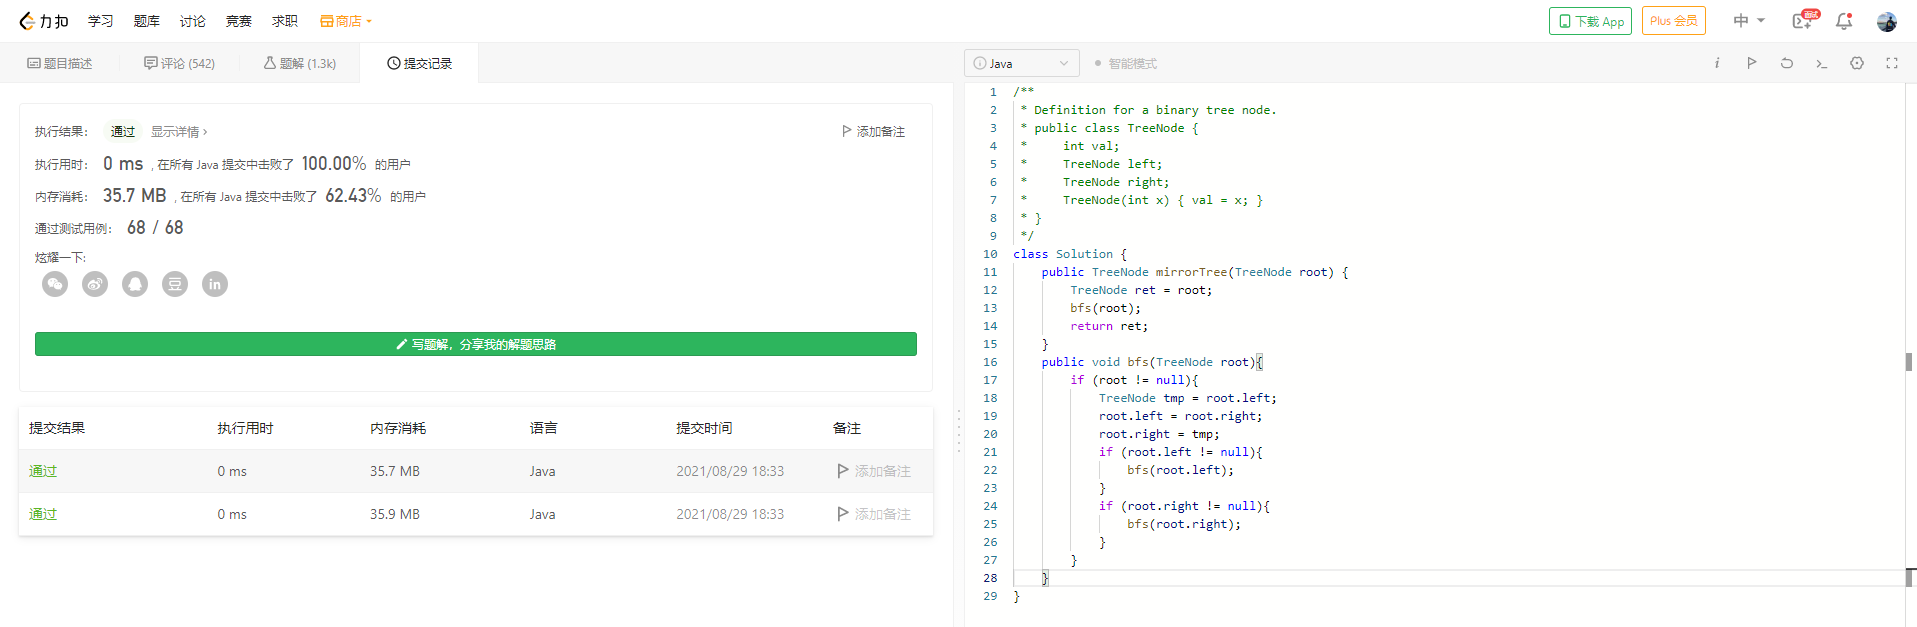
Task: Click 写题解 share solution green button
Action: click(x=476, y=344)
